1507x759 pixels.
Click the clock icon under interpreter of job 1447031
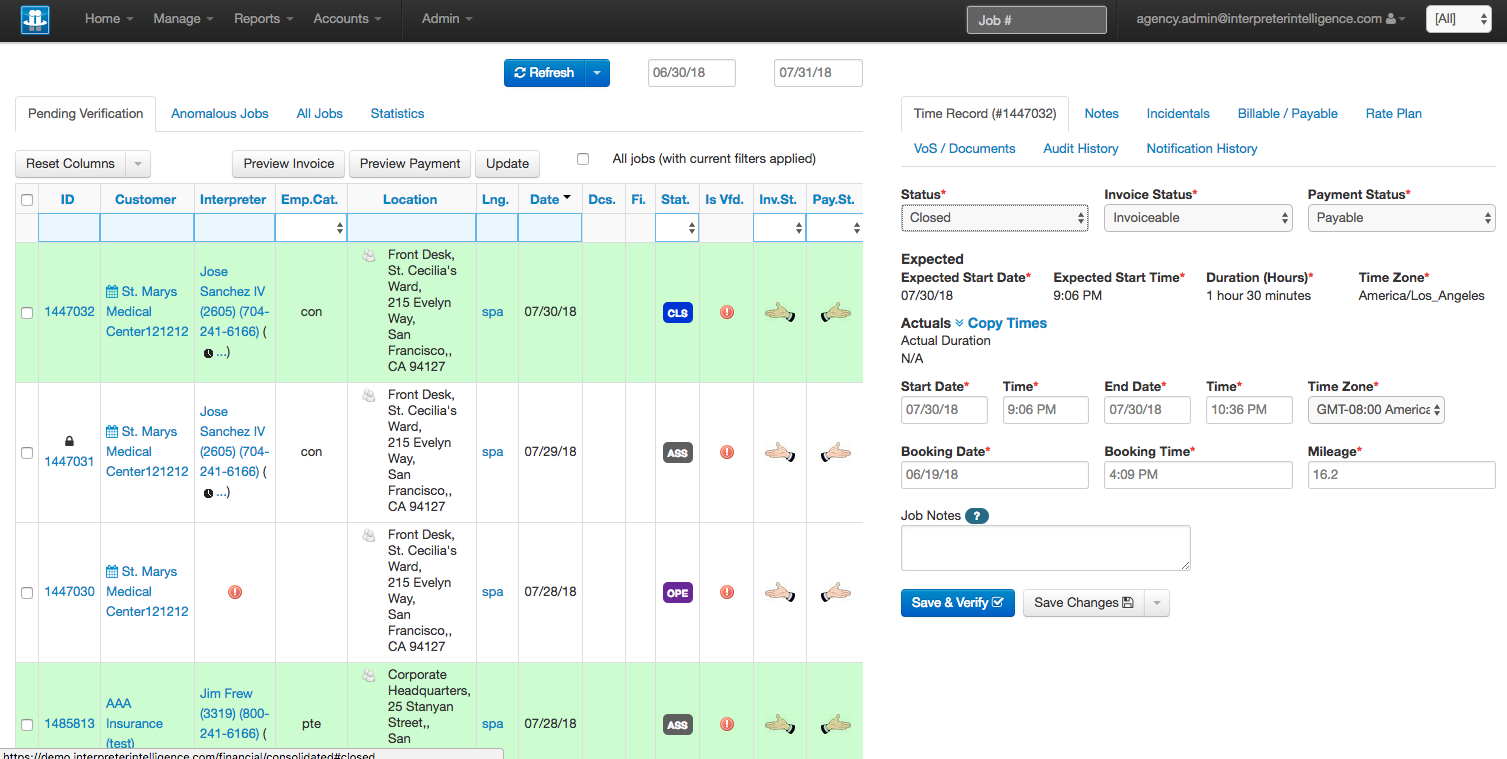pos(208,493)
